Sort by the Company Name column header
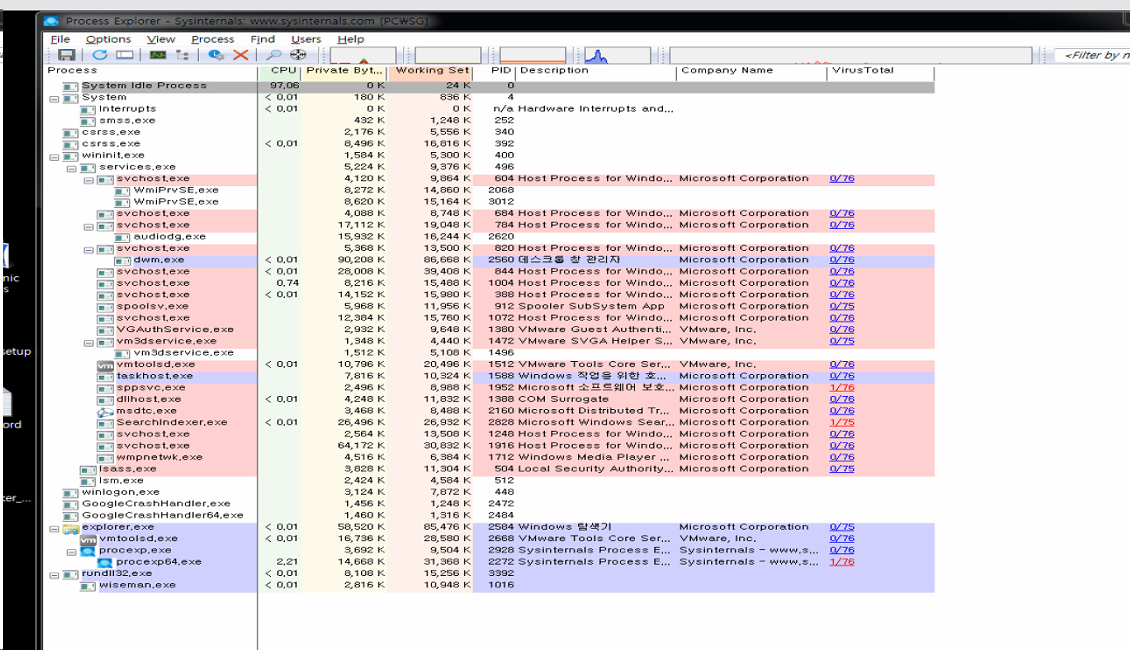The width and height of the screenshot is (1130, 650). pyautogui.click(x=752, y=71)
